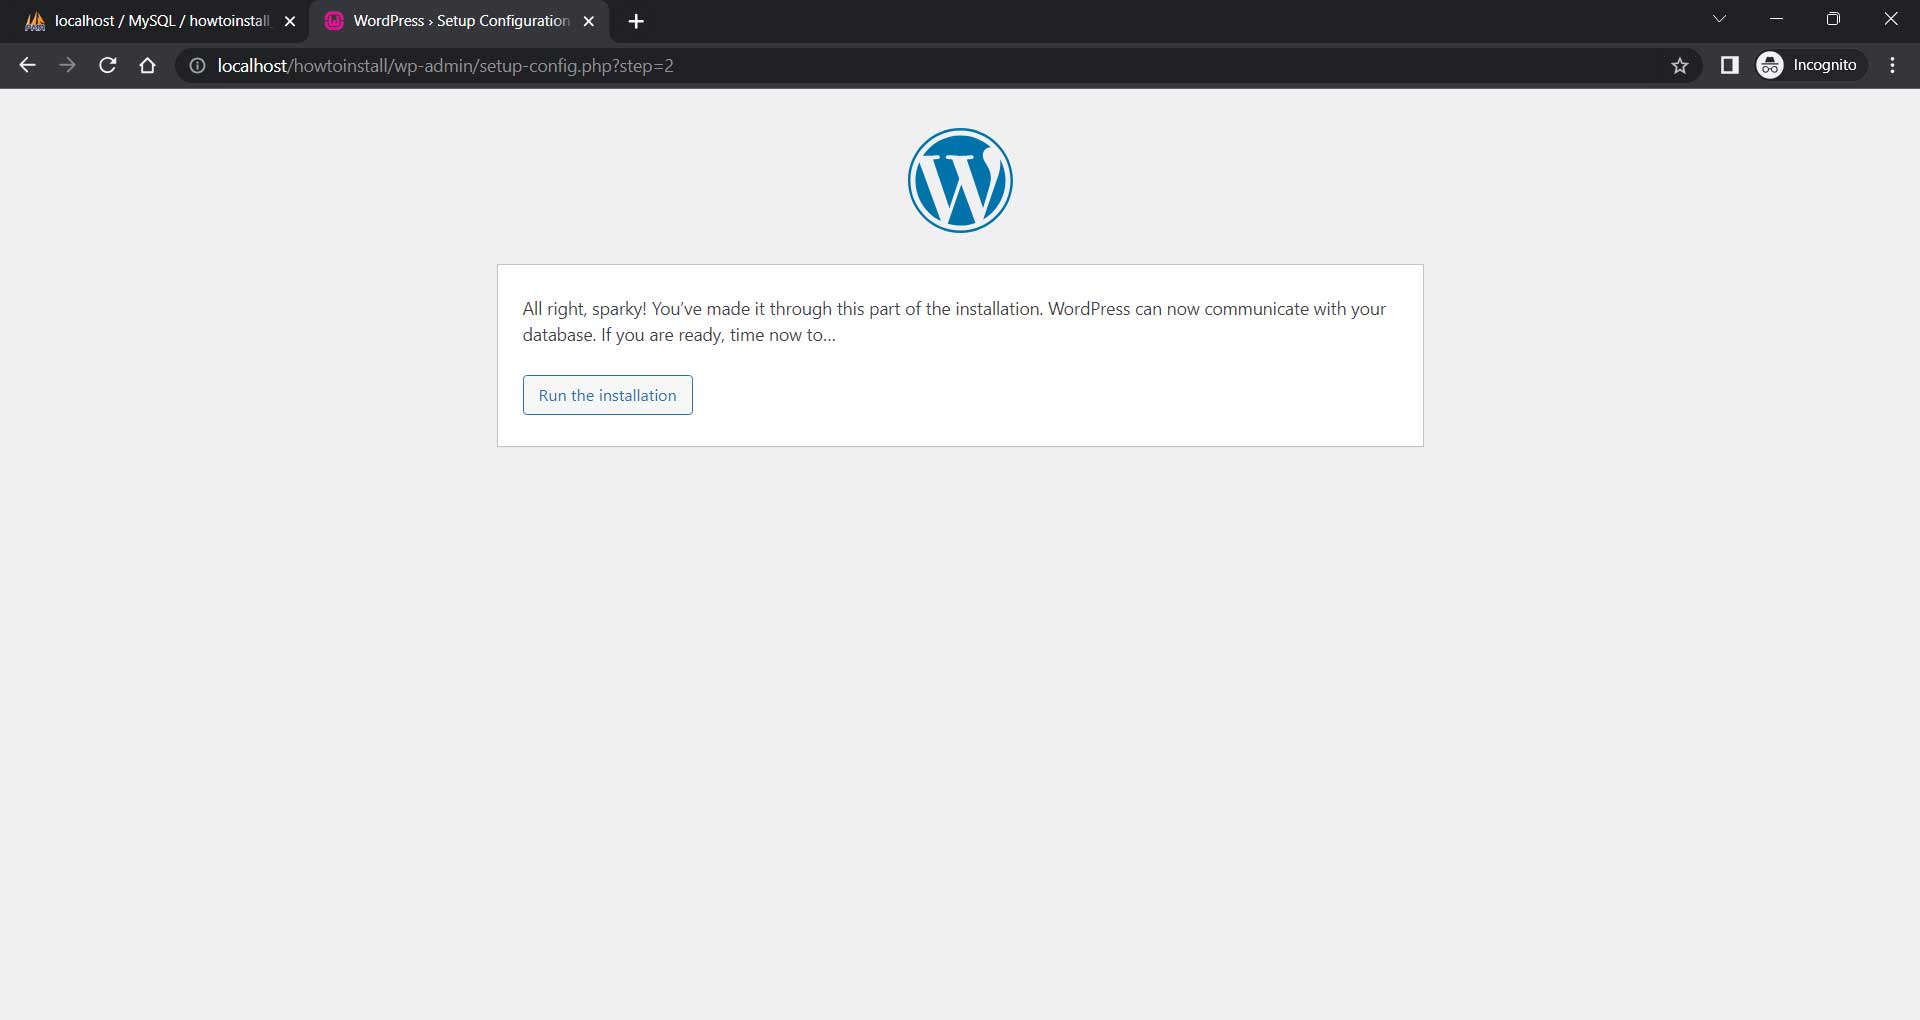Open a new tab with the plus button
This screenshot has width=1920, height=1020.
636,20
